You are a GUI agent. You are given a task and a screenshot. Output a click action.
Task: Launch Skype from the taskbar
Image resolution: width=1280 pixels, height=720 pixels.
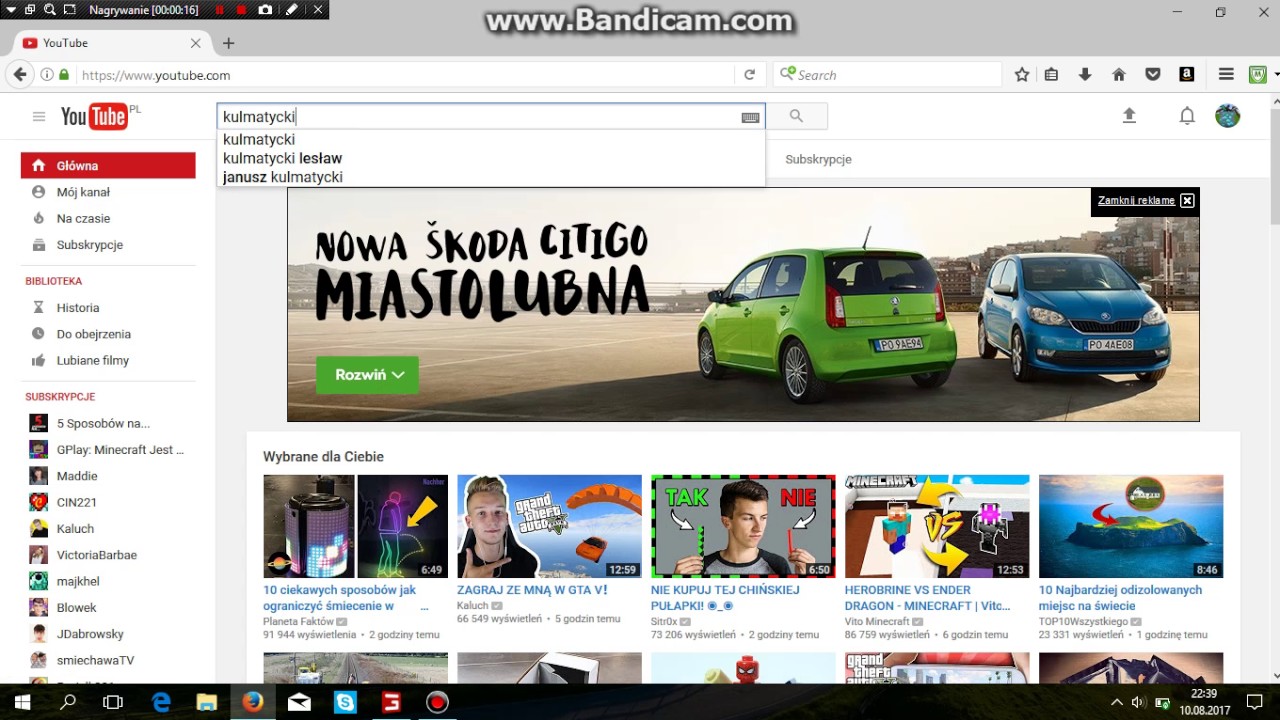(x=345, y=703)
